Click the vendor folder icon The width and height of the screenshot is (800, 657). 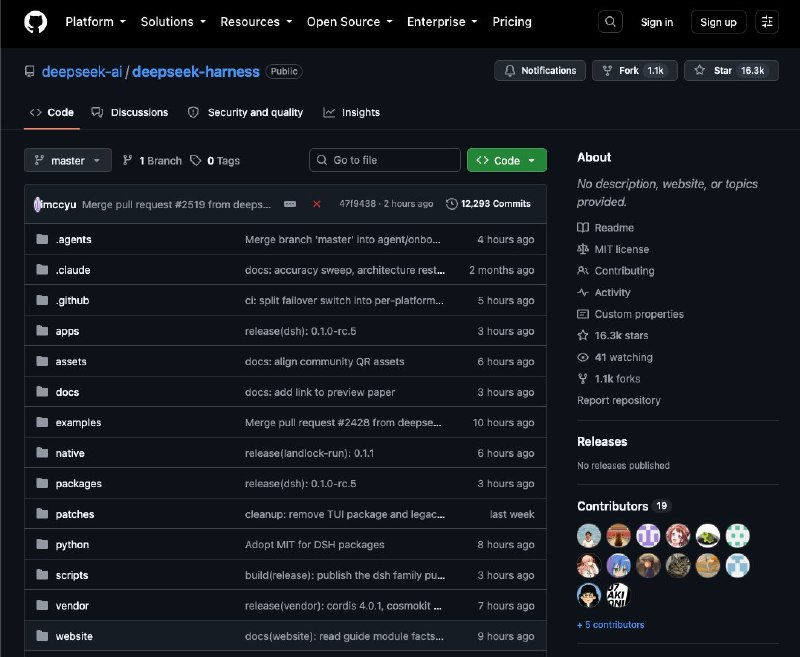[42, 605]
